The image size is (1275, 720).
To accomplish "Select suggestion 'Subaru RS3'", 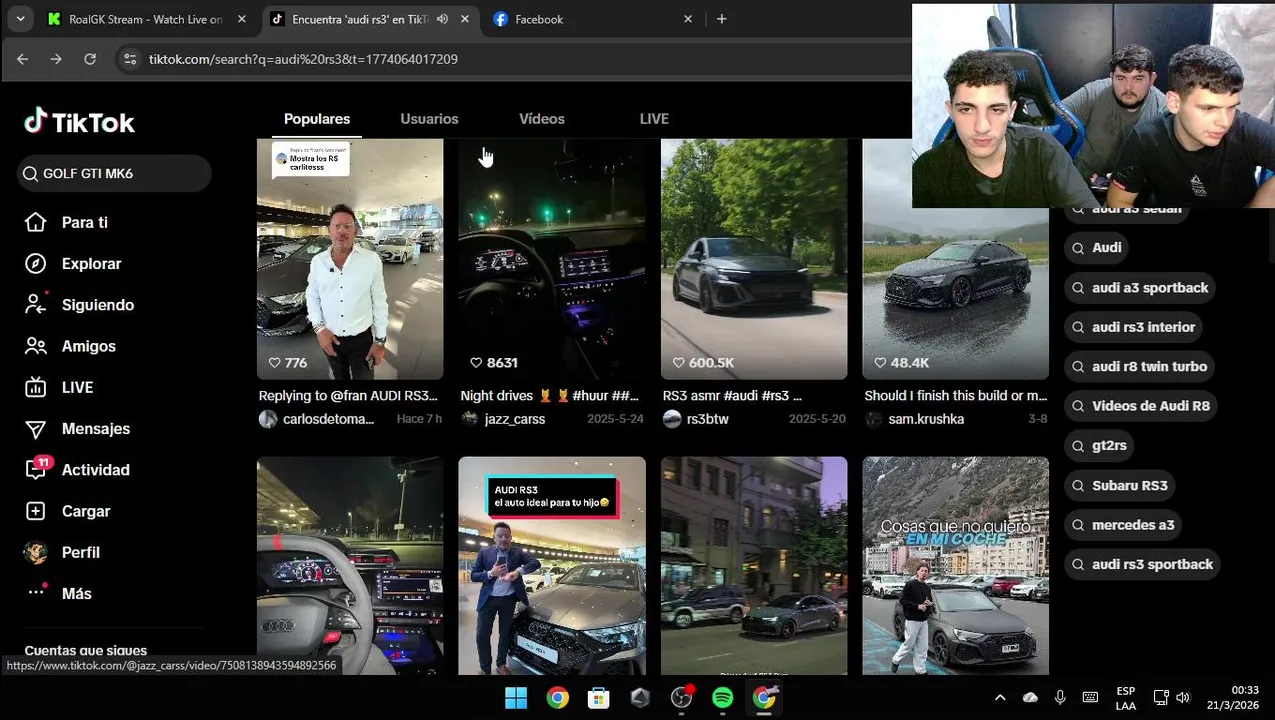I will tap(1120, 486).
